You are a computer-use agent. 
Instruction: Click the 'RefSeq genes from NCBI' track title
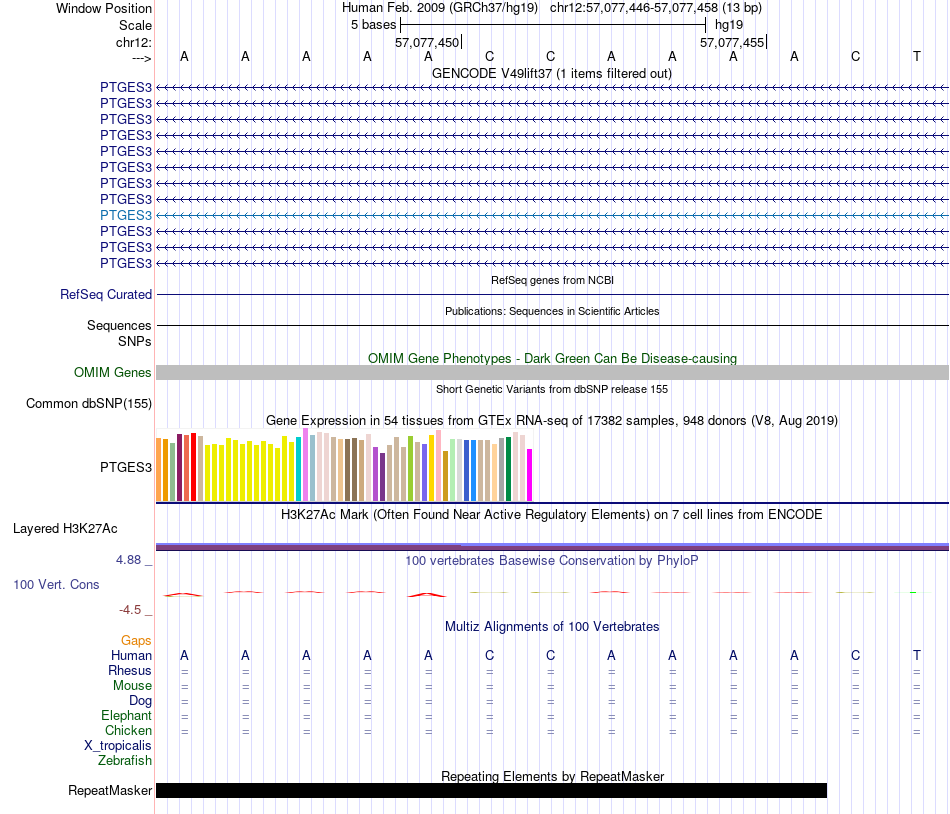(x=552, y=280)
